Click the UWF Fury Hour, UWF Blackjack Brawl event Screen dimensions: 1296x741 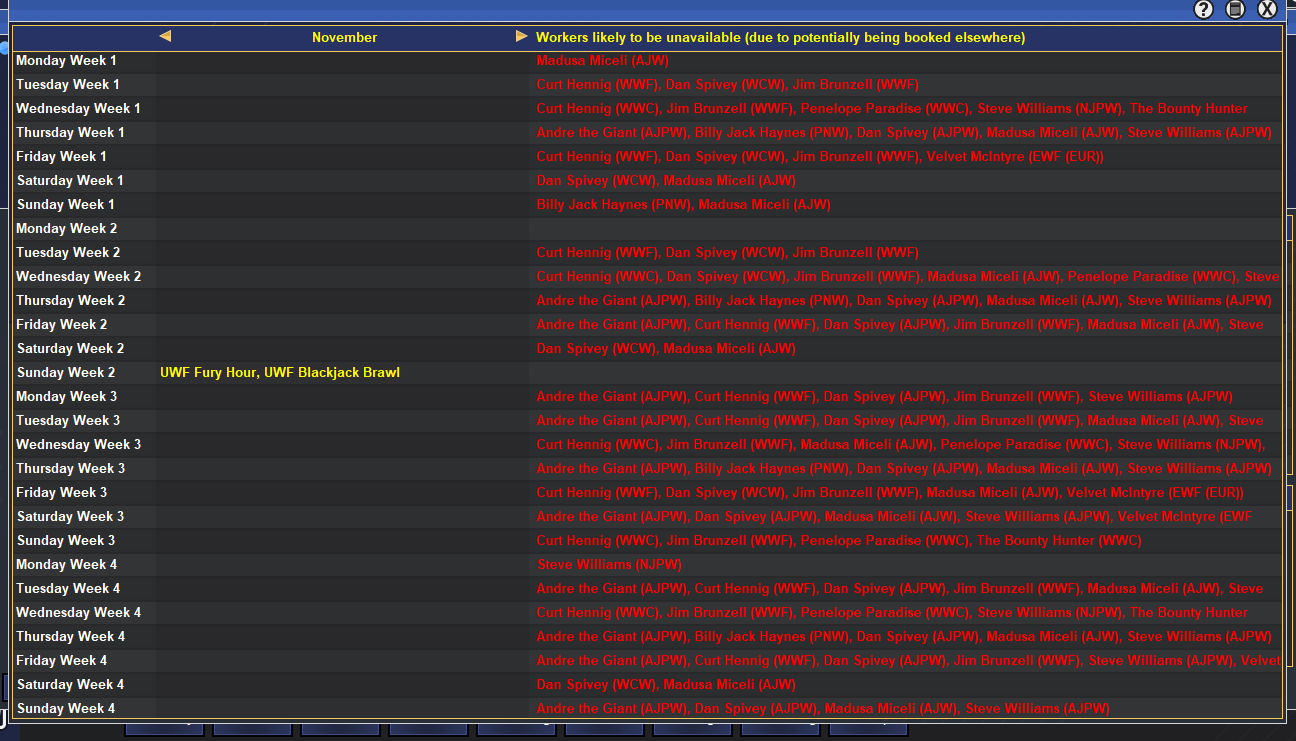(280, 373)
